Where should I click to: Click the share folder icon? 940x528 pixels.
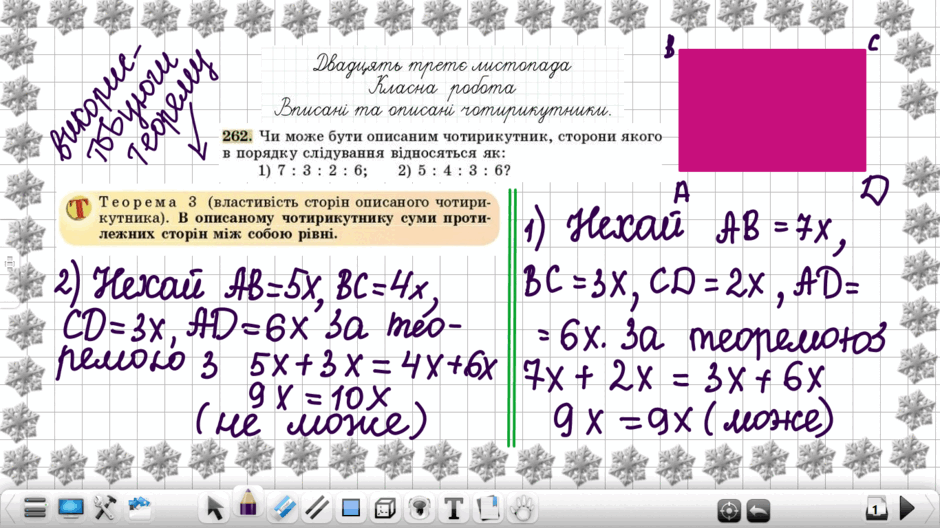click(x=139, y=507)
